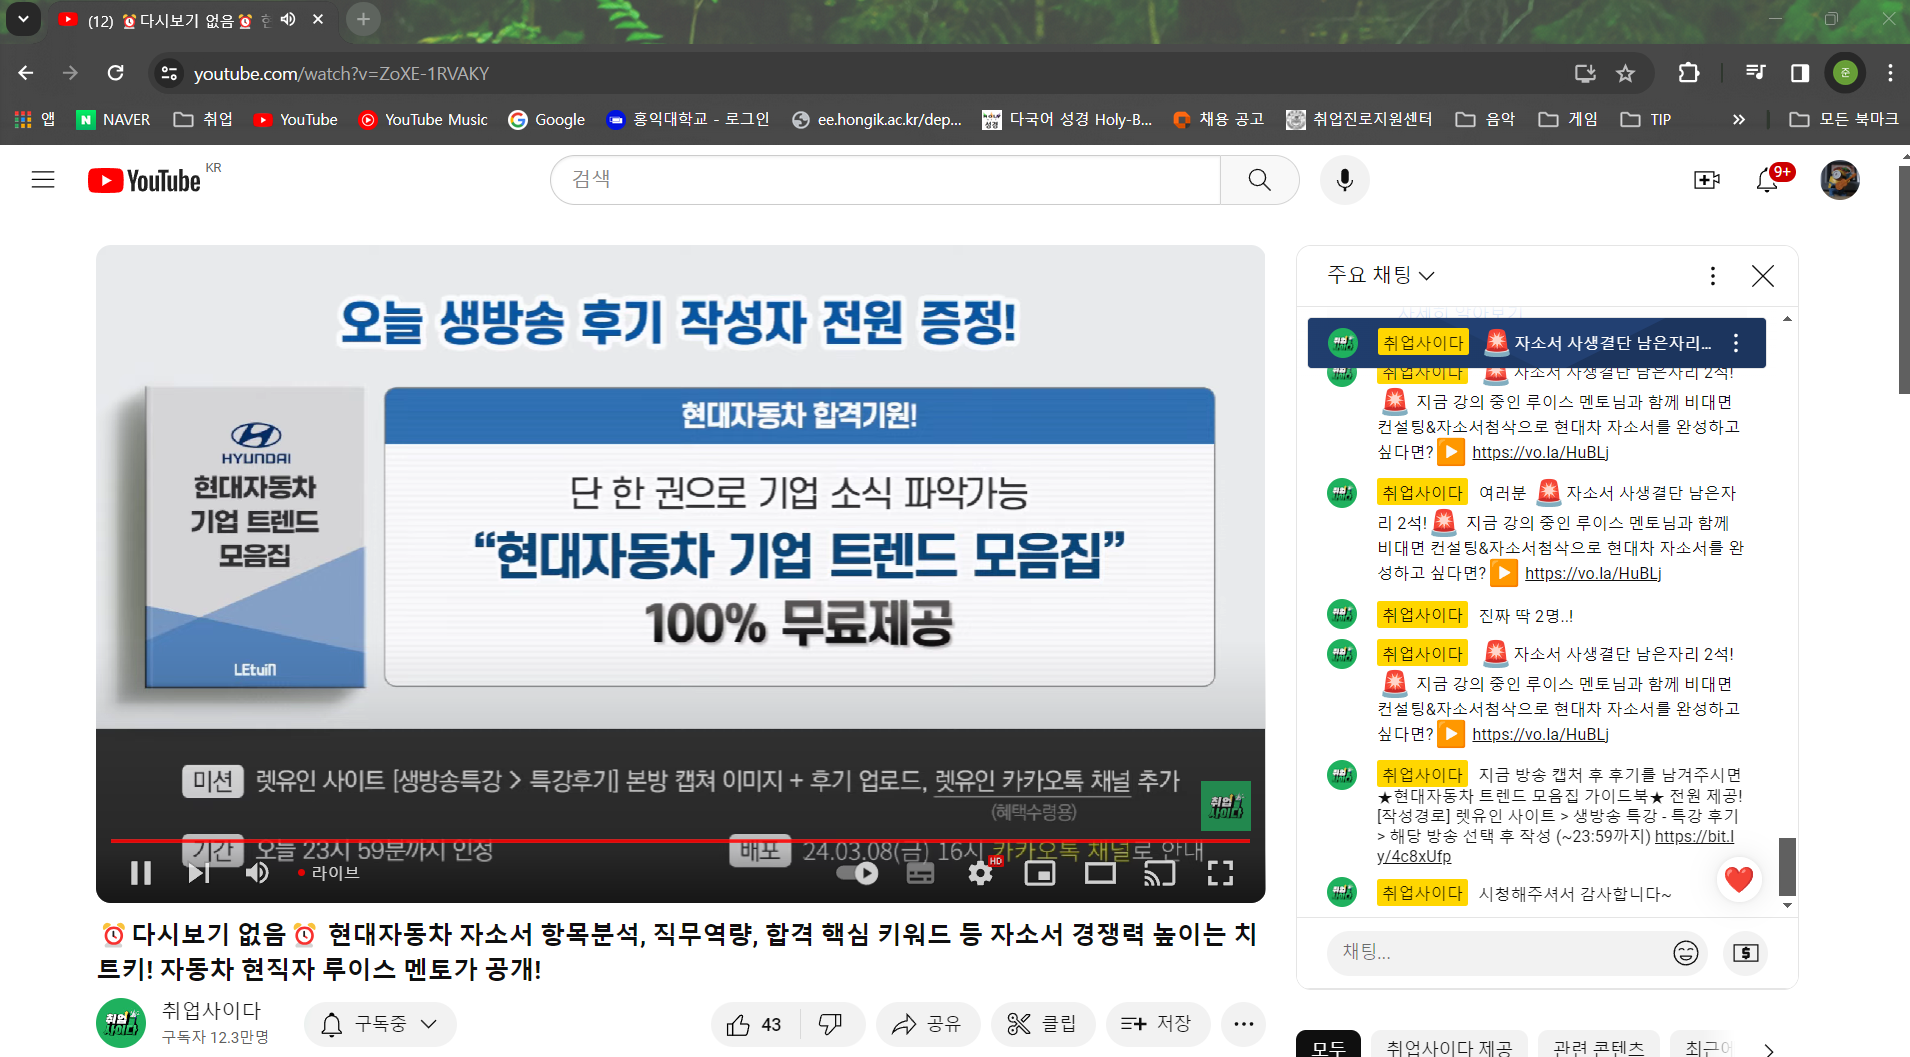Click the create video camera icon
The width and height of the screenshot is (1910, 1057).
click(x=1706, y=180)
